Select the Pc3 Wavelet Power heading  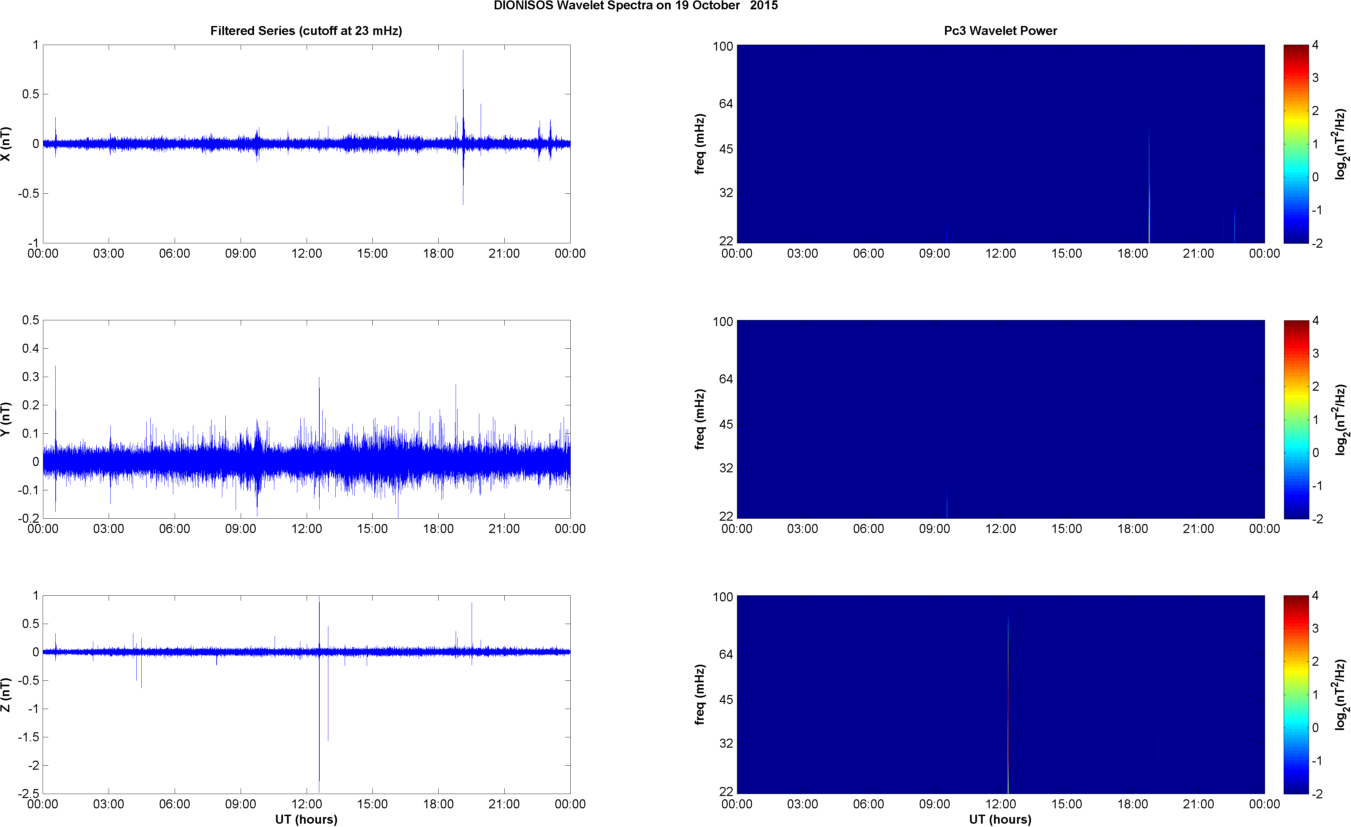tap(1000, 31)
